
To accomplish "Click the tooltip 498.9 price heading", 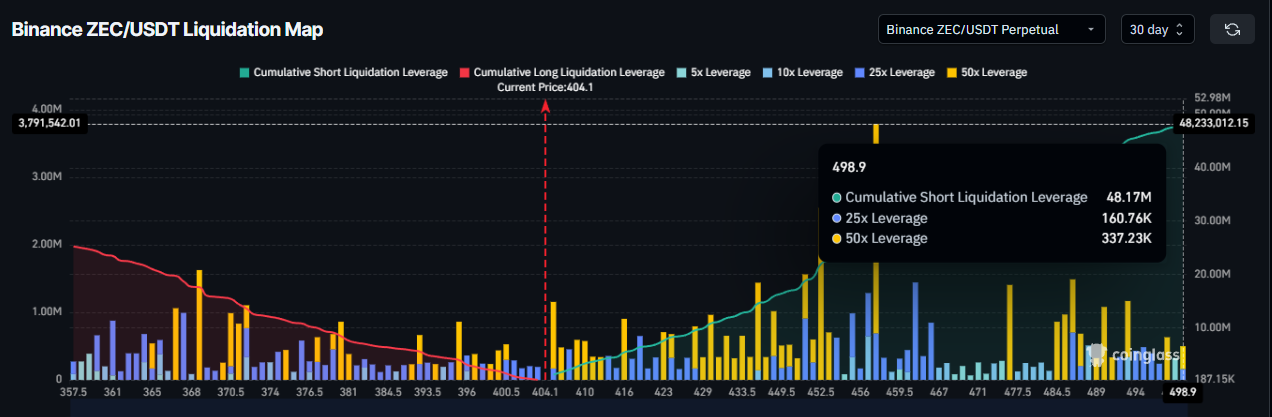I will tap(849, 169).
